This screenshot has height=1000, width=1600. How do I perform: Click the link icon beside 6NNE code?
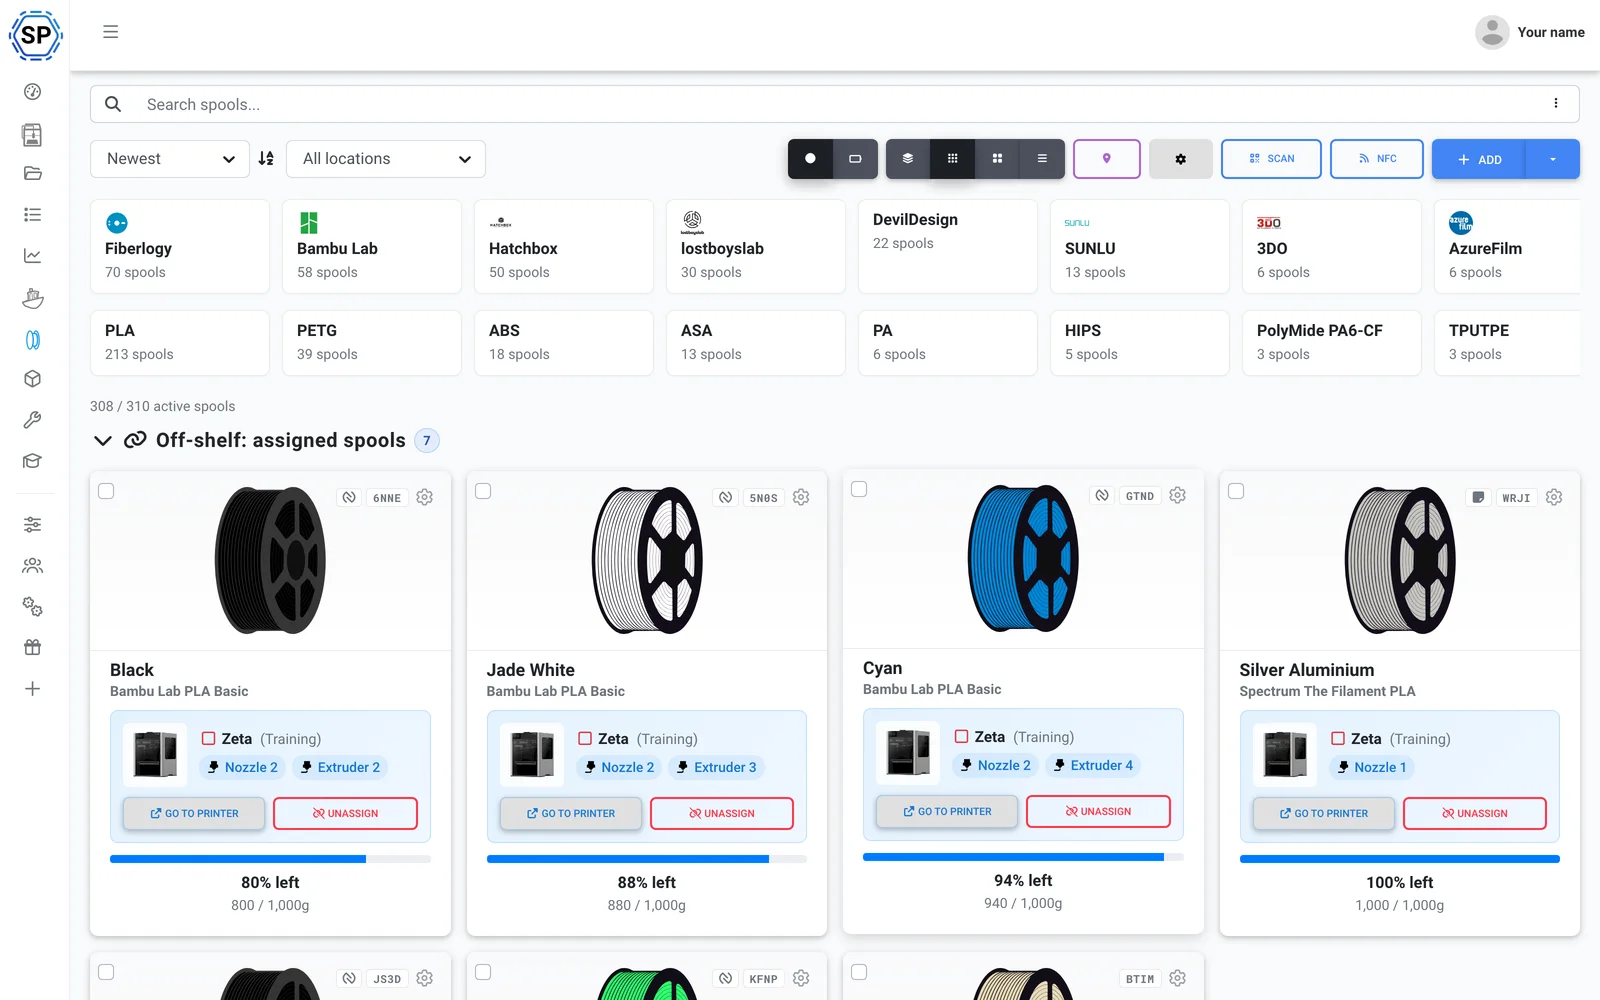click(x=349, y=497)
